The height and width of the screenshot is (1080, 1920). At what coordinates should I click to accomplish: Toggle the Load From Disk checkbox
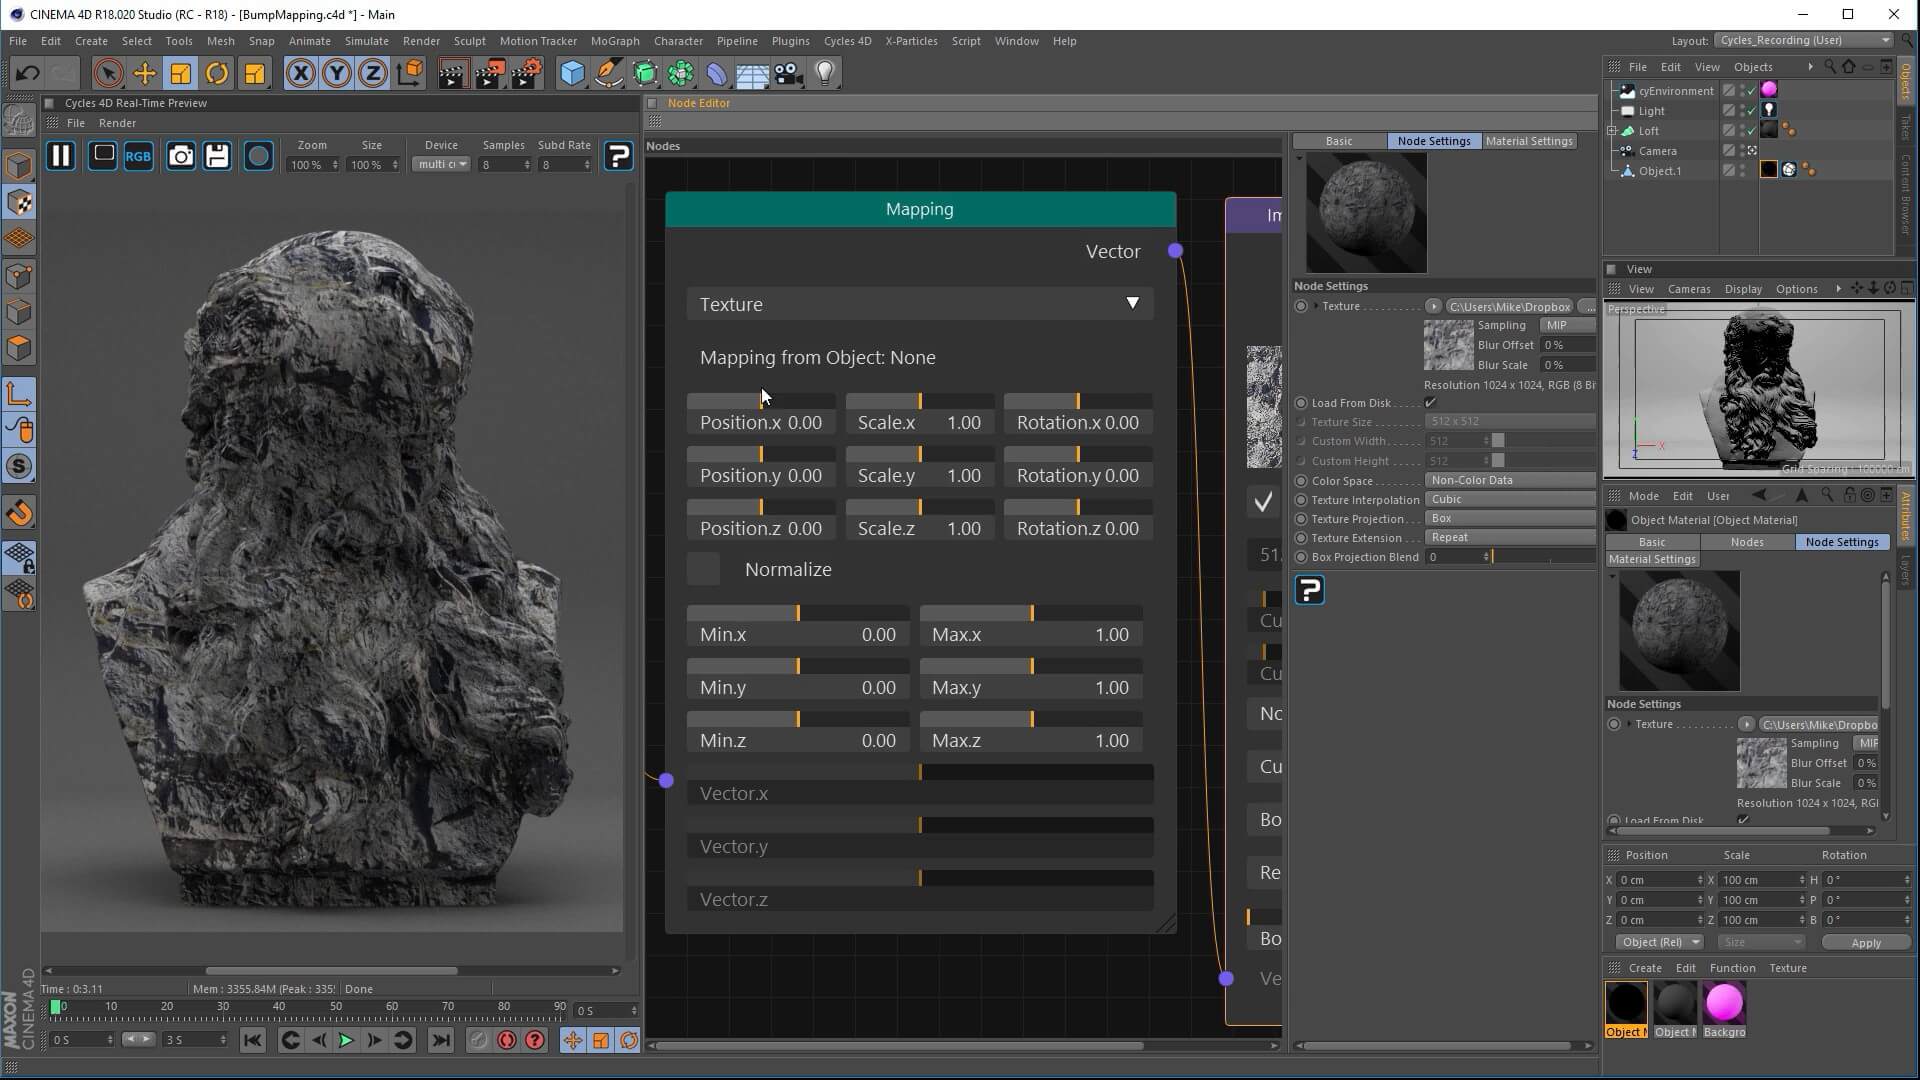[x=1430, y=403]
